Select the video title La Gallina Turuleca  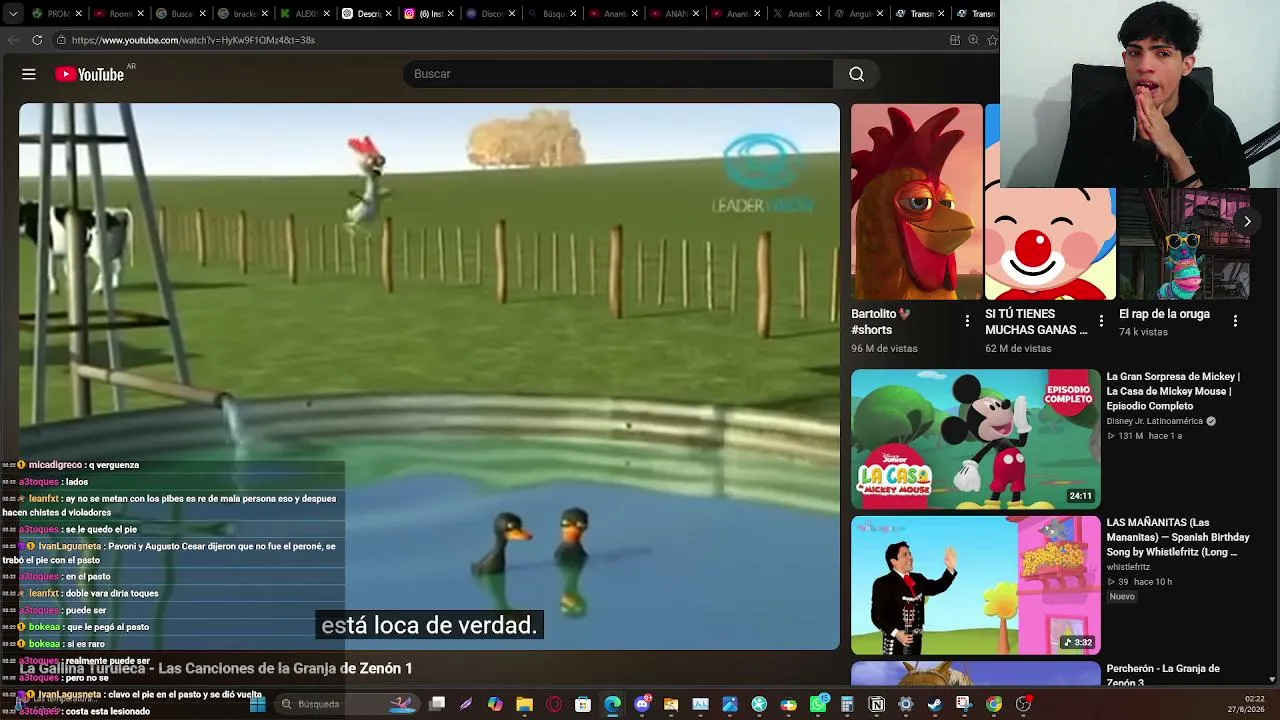215,668
